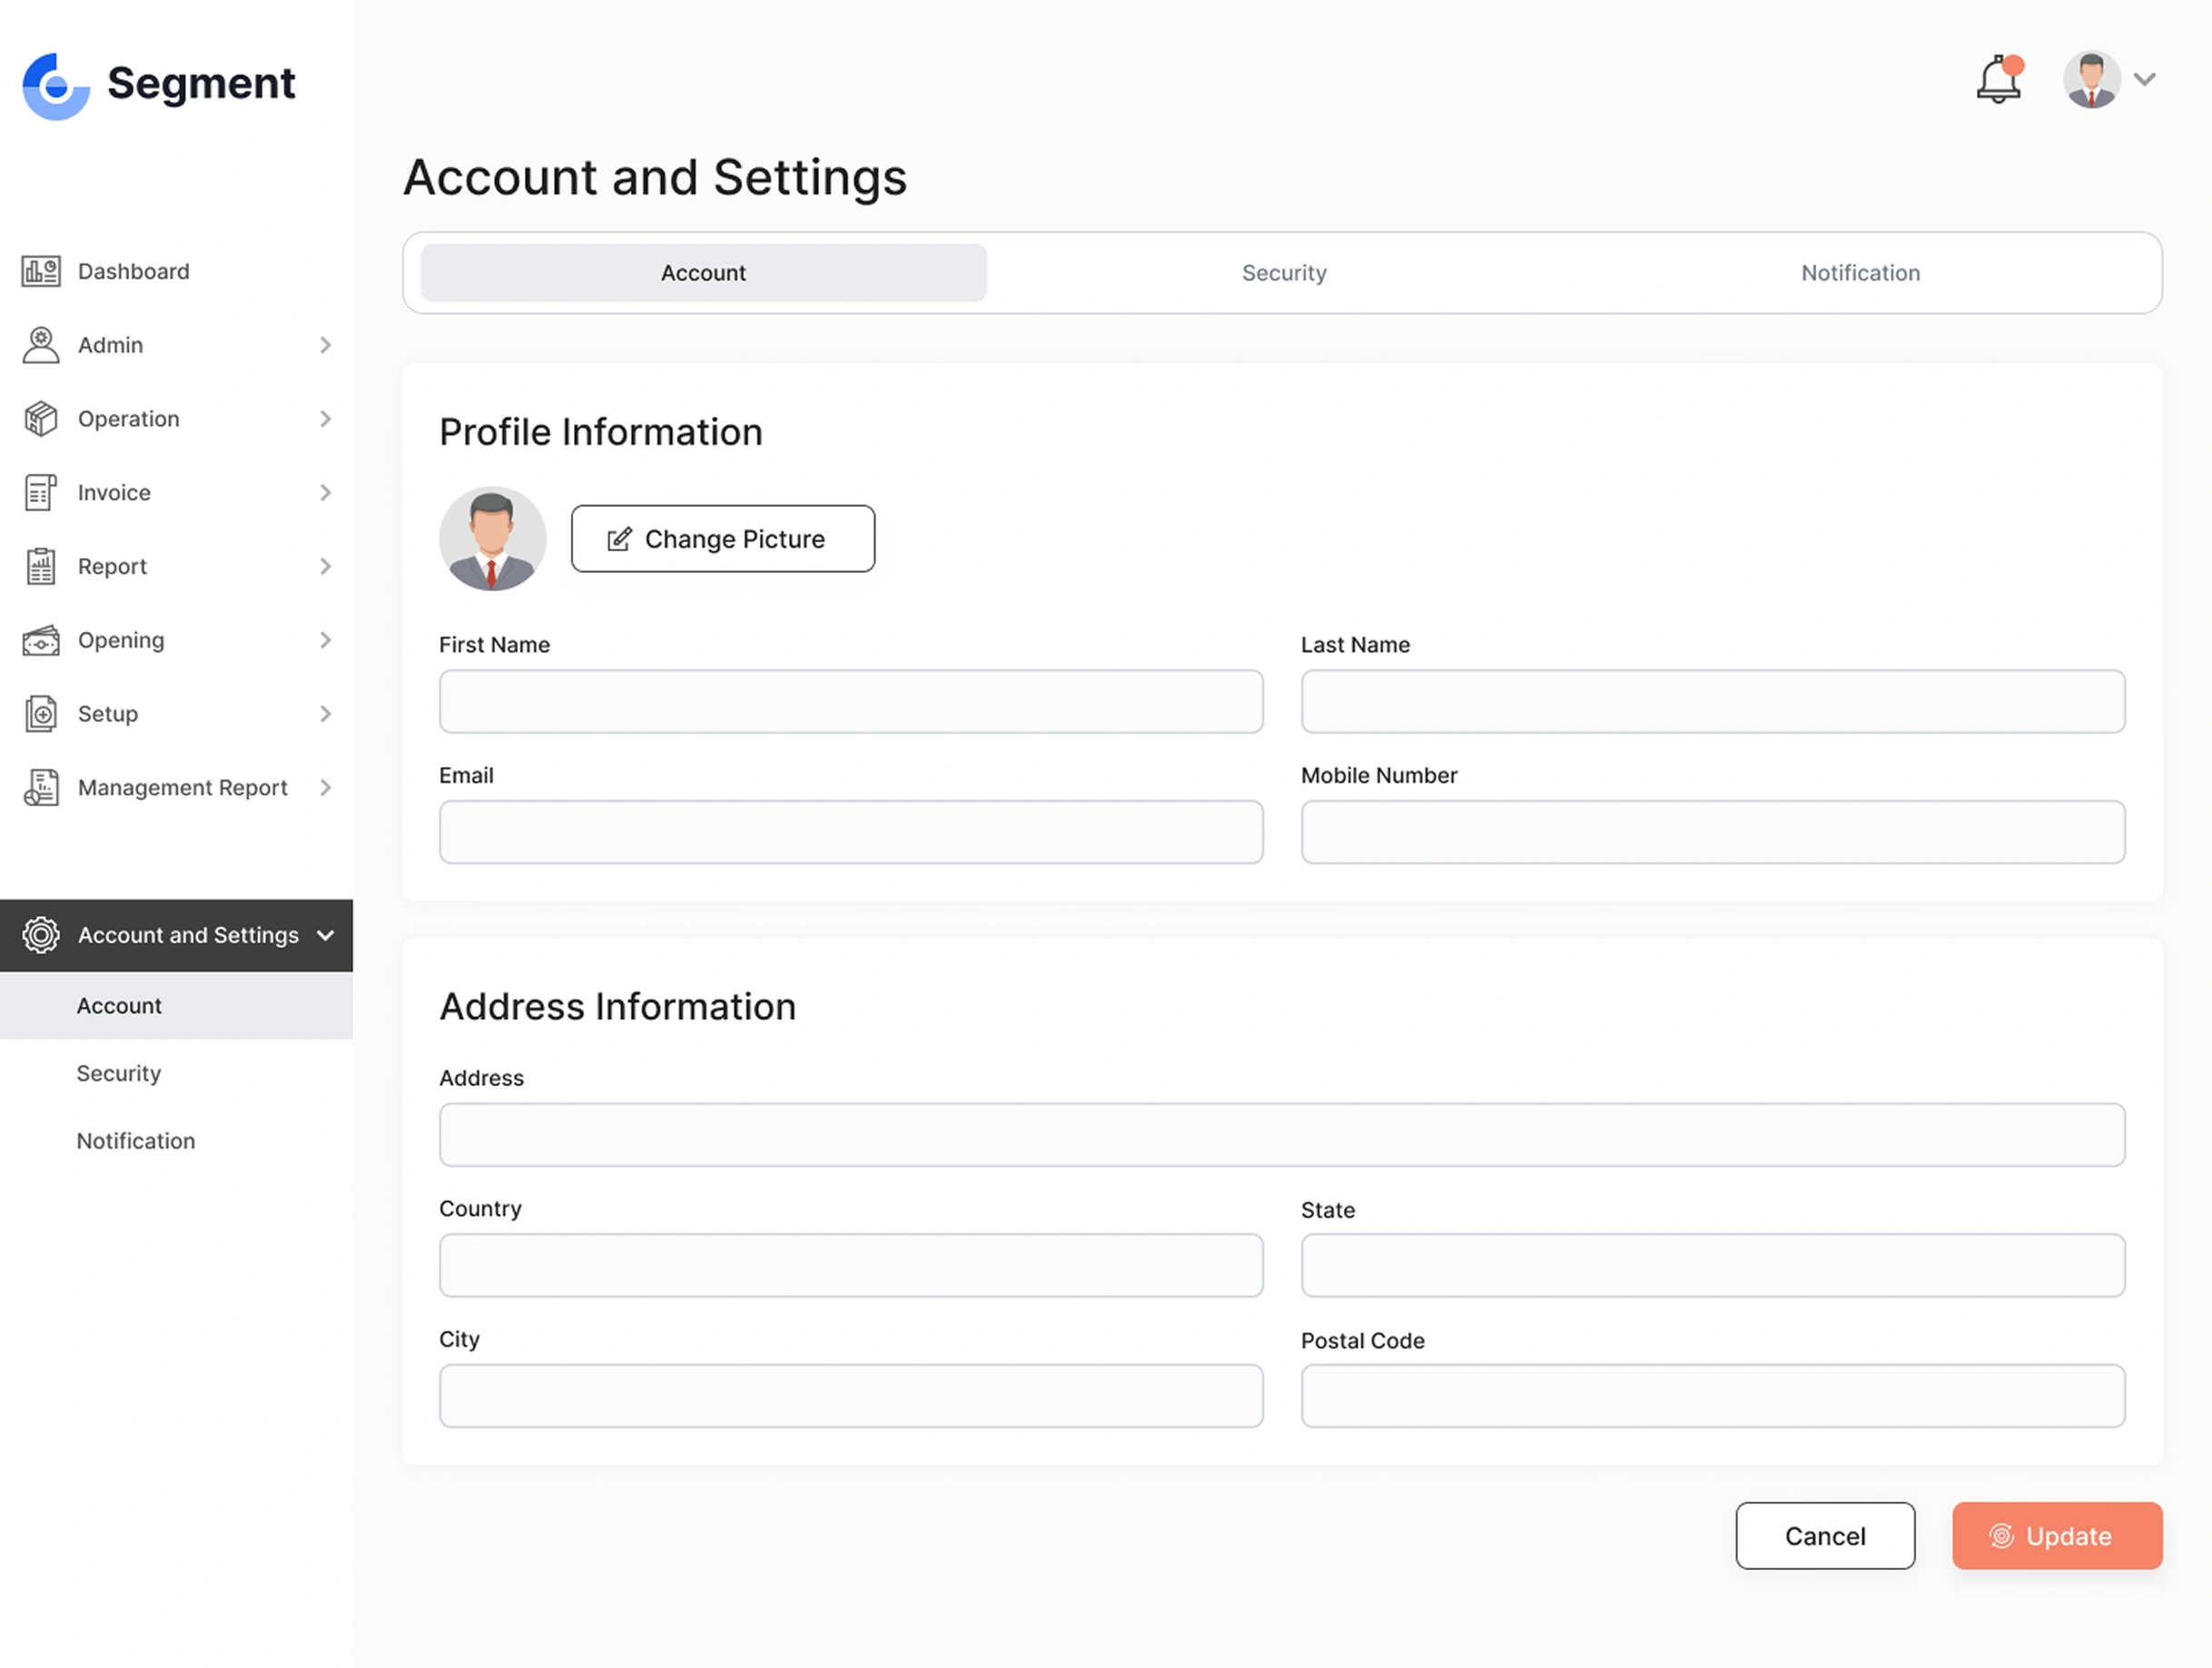Click the notification bell icon
This screenshot has height=1668, width=2212.
click(1998, 80)
